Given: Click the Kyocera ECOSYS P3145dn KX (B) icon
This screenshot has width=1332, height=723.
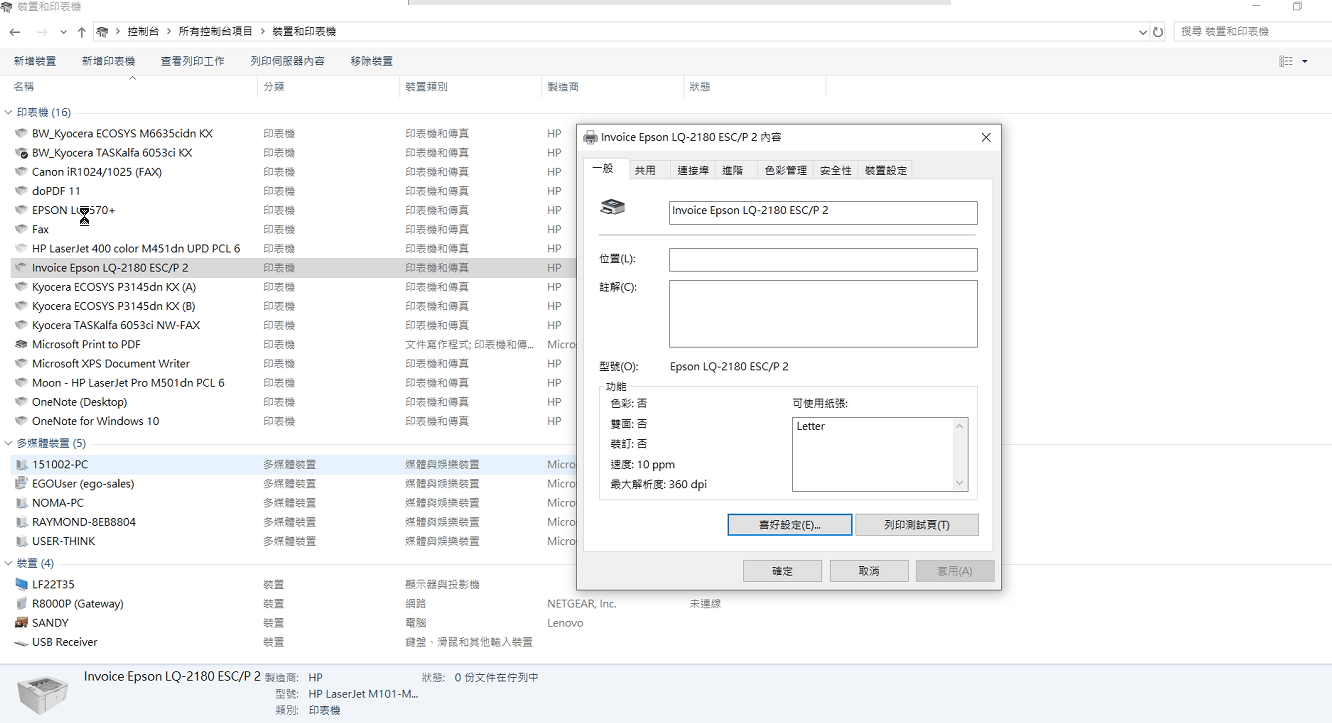Looking at the screenshot, I should [22, 306].
